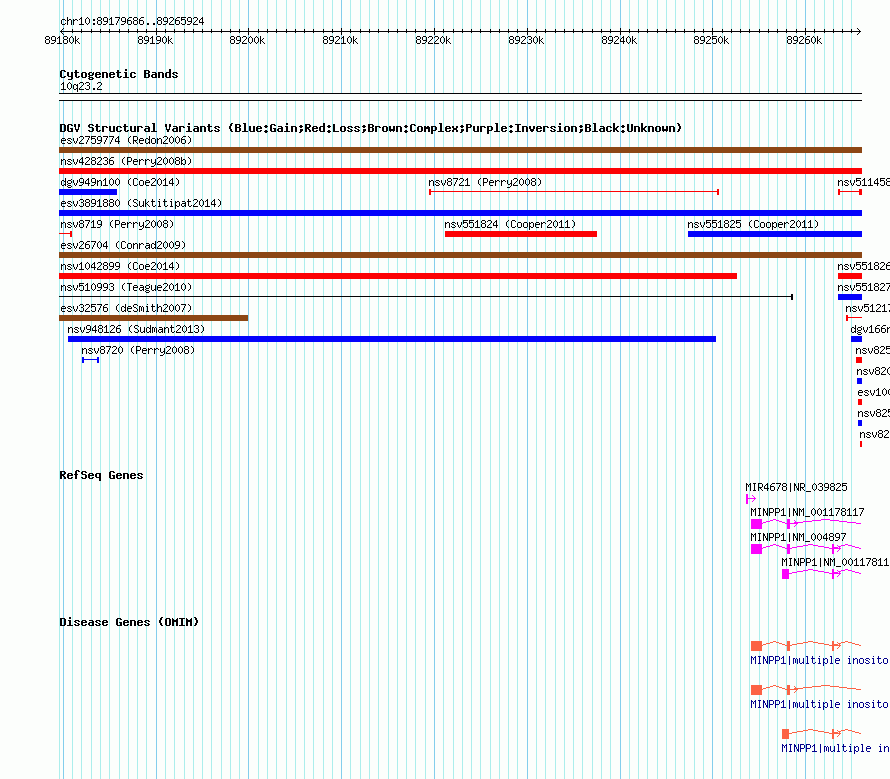This screenshot has width=890, height=779.
Task: Select the nsv551825 (Cooper2011) blue bar
Action: click(775, 234)
